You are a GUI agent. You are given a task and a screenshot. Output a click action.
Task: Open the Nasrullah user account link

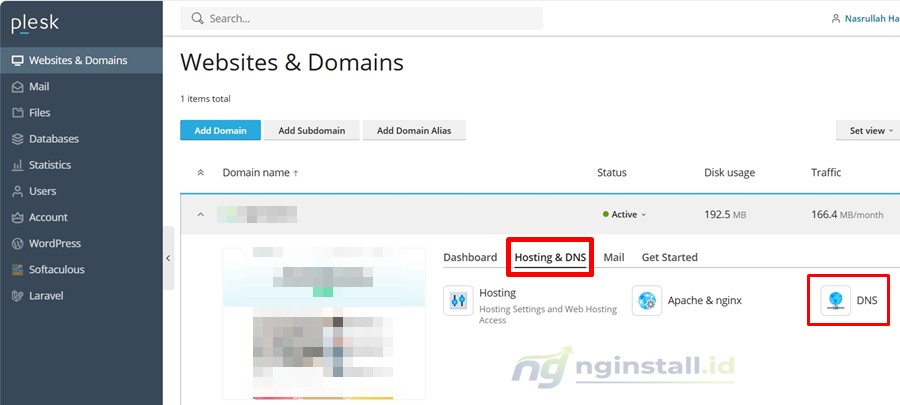pos(871,19)
